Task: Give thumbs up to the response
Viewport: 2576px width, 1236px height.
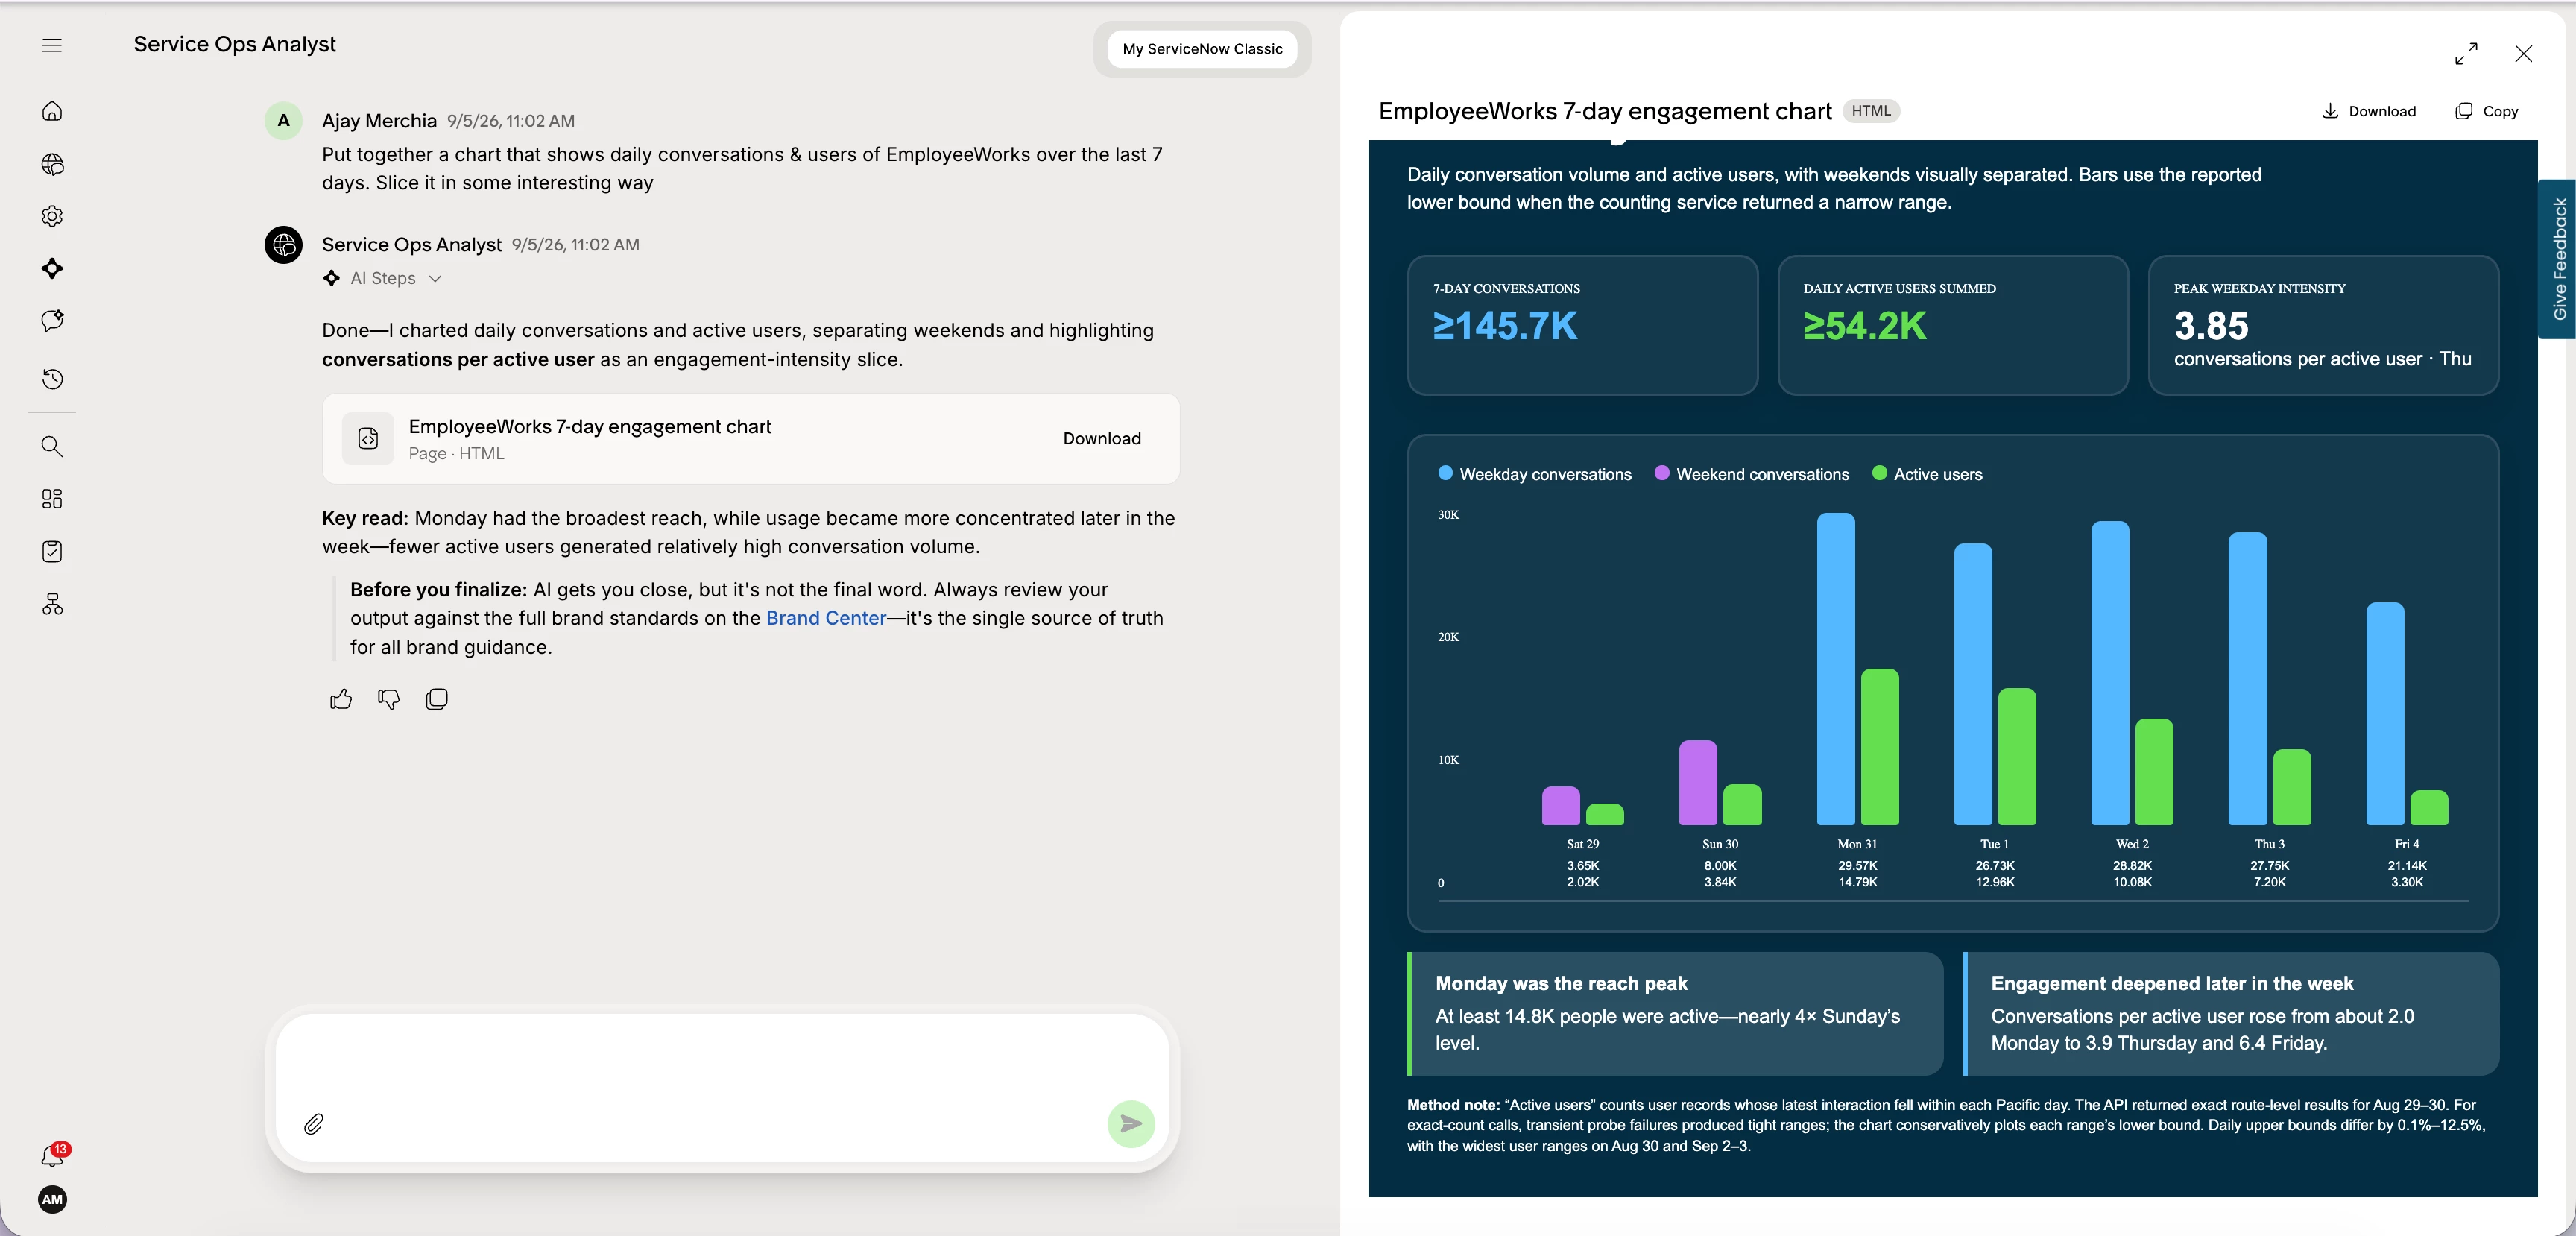Action: [341, 699]
